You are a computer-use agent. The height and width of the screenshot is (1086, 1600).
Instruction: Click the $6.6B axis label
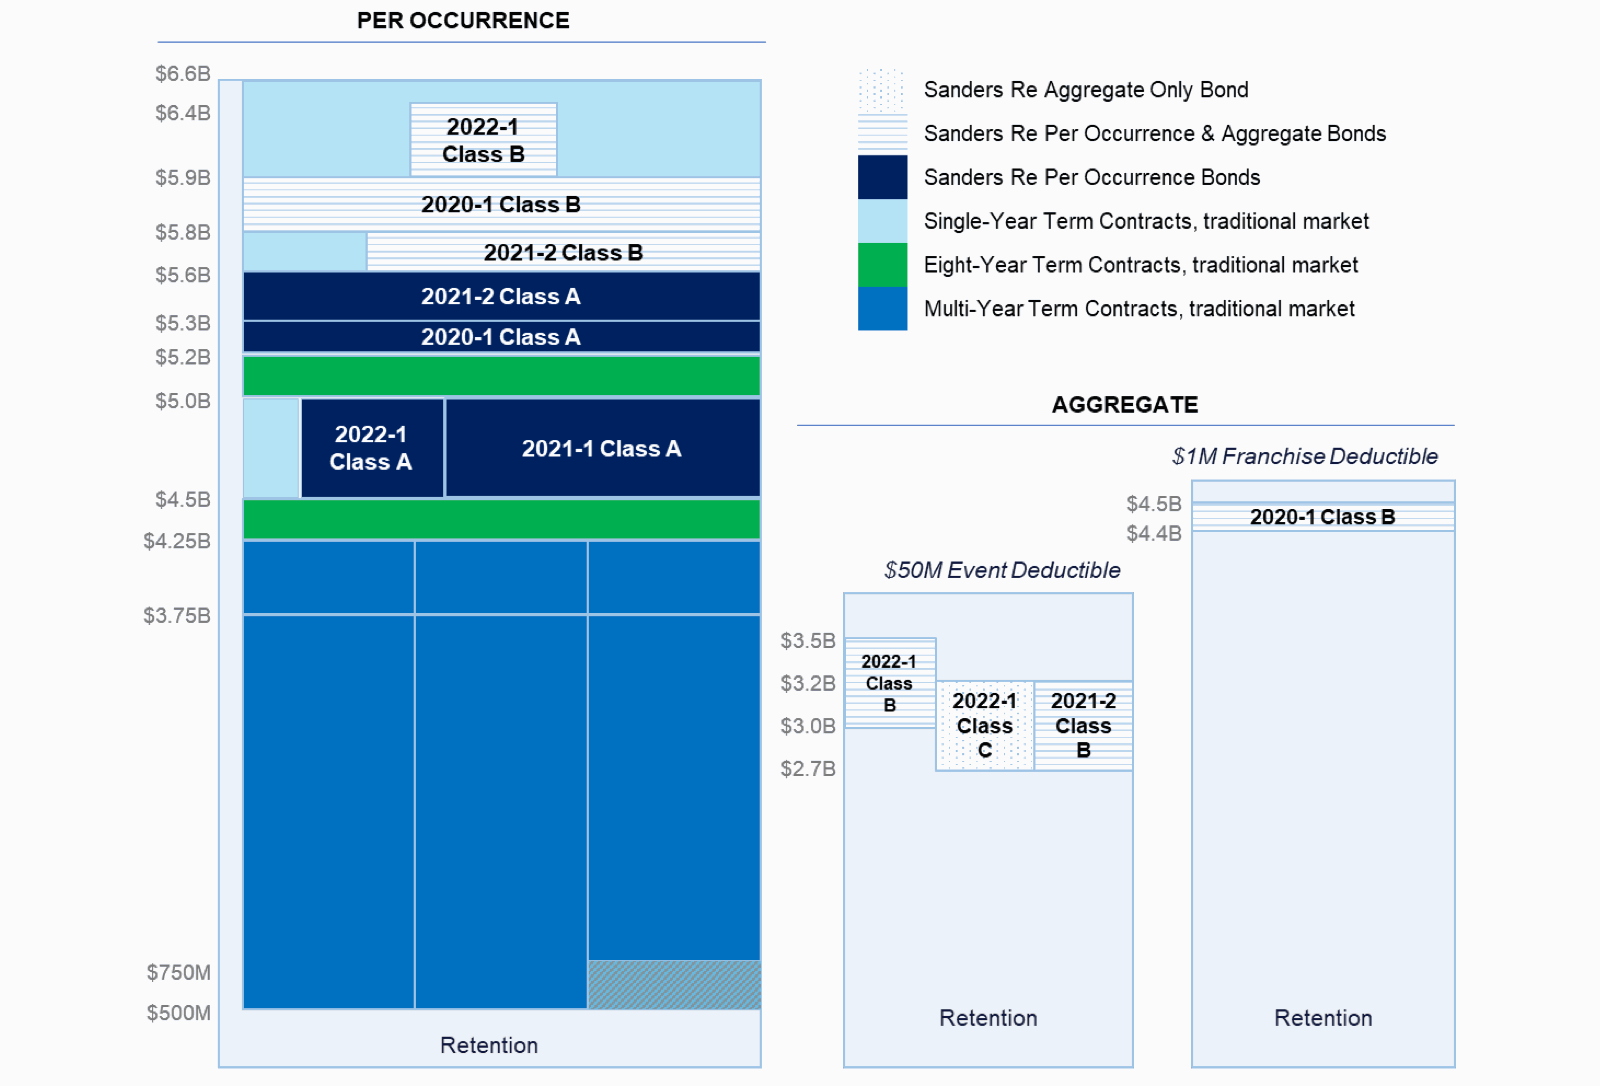(182, 72)
